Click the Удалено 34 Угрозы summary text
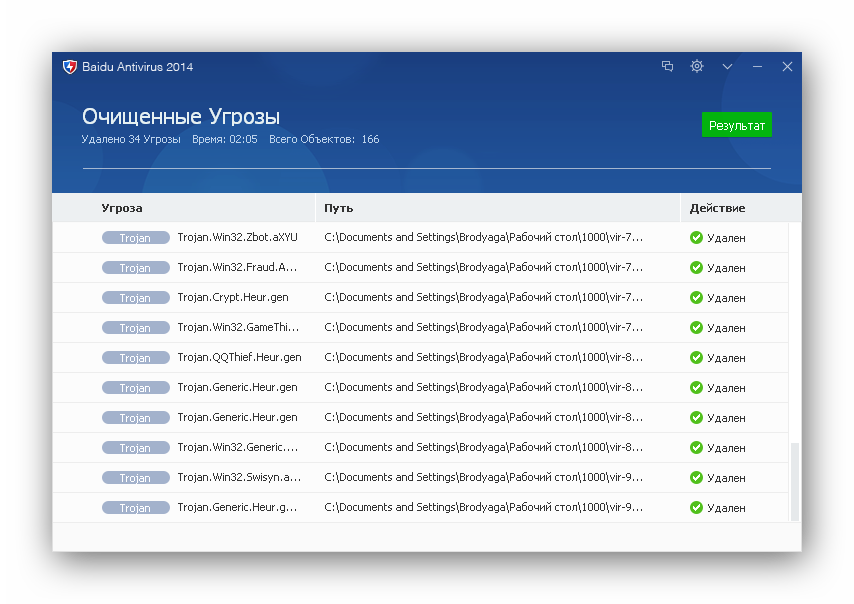 [x=130, y=139]
